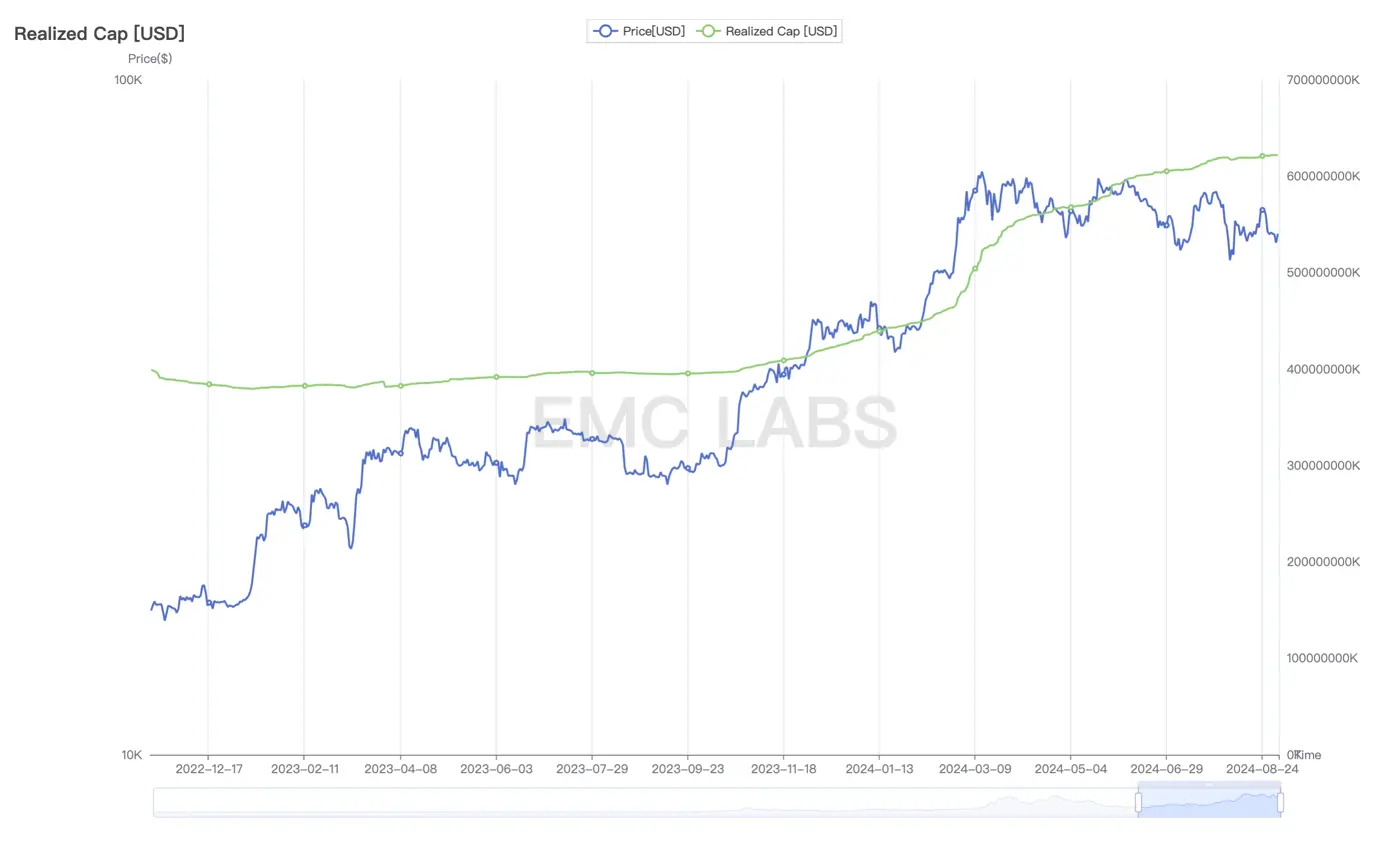Select the green marker above 2023-06-03
The height and width of the screenshot is (845, 1378).
pyautogui.click(x=495, y=377)
